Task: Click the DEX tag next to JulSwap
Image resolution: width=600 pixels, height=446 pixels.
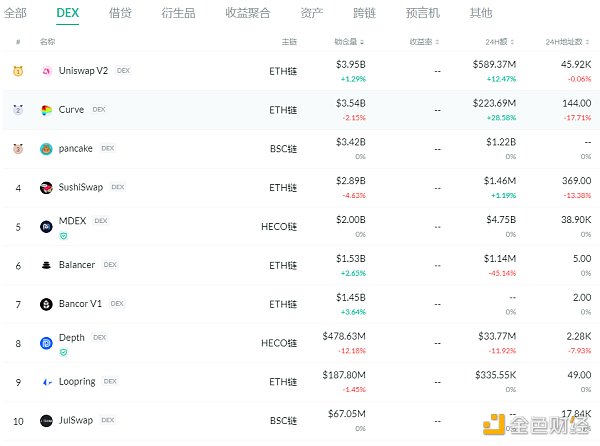Action: (108, 420)
